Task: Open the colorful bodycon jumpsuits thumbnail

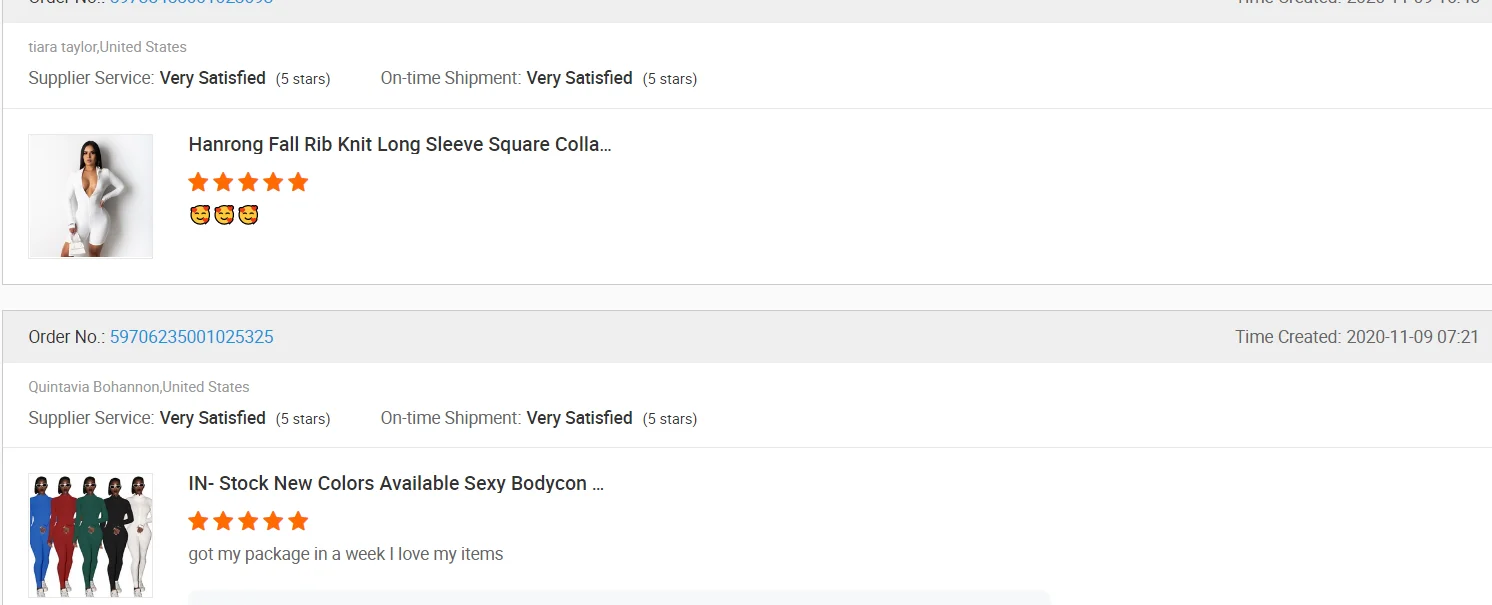Action: (x=90, y=535)
